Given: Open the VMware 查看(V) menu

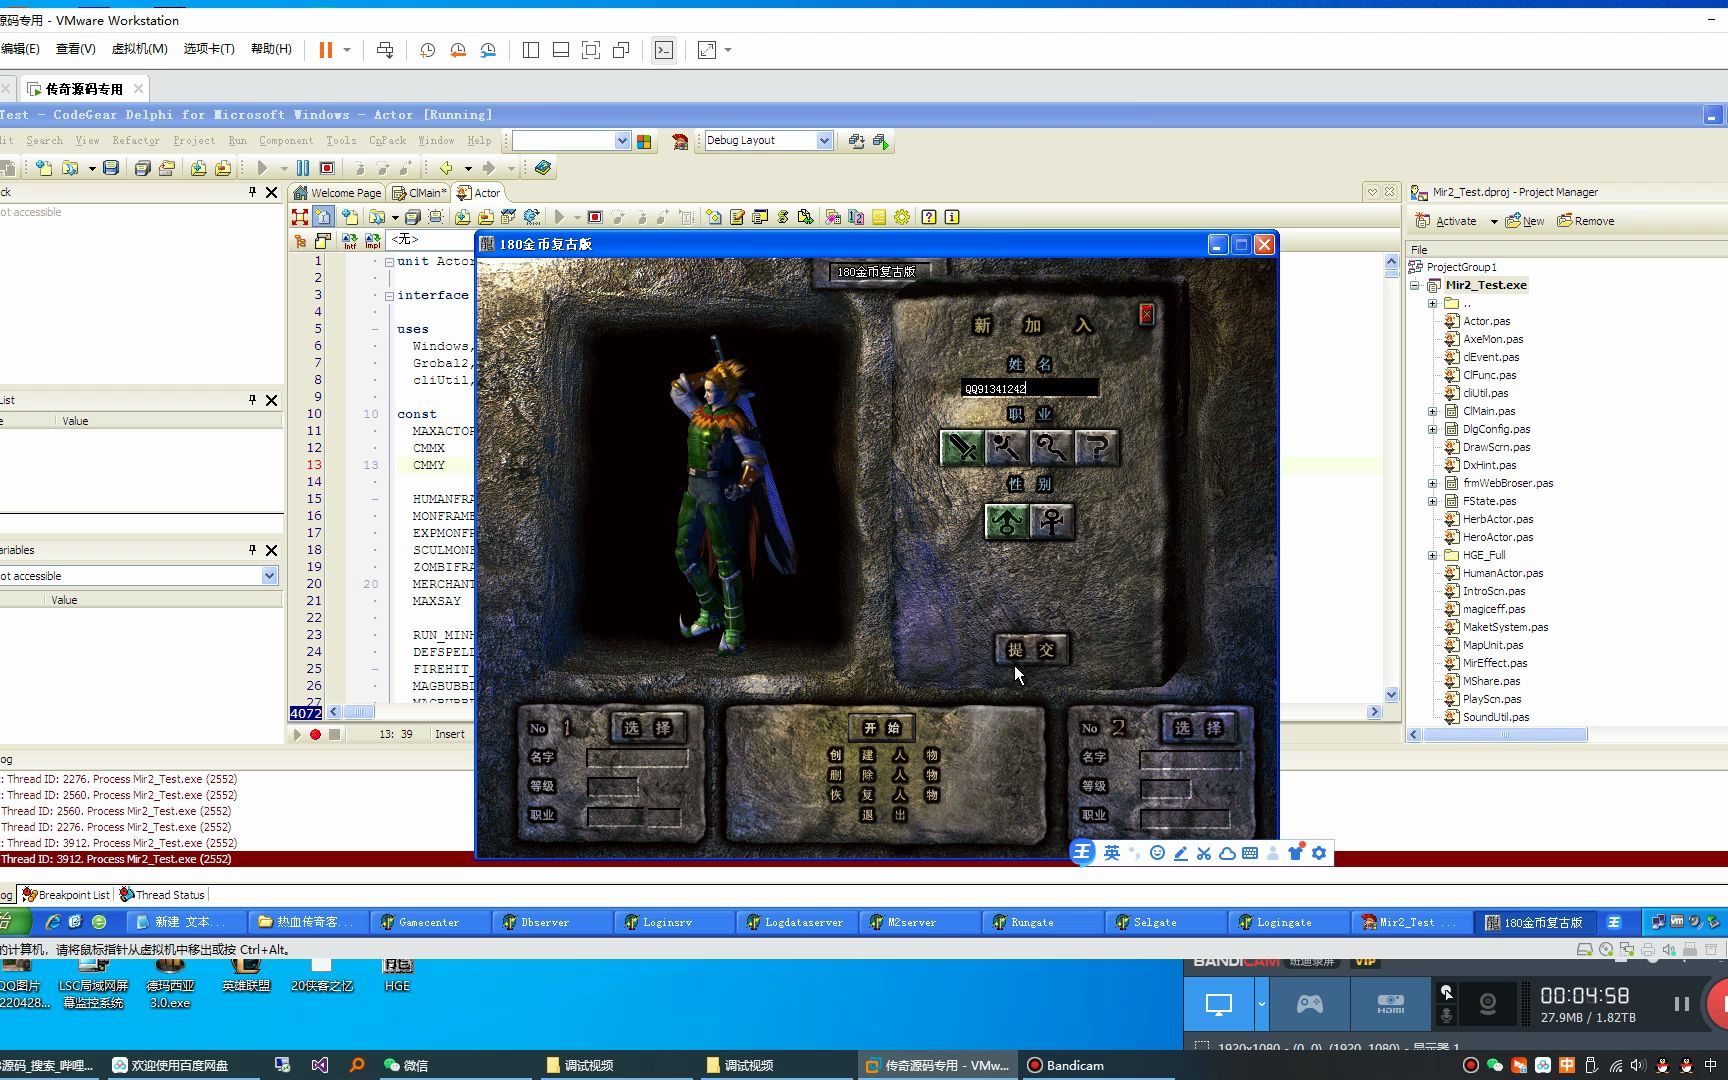Looking at the screenshot, I should pyautogui.click(x=75, y=49).
